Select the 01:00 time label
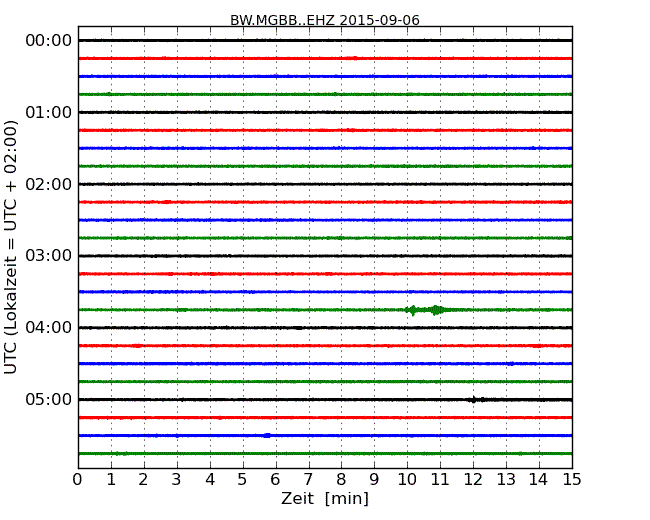The width and height of the screenshot is (650, 520). [49, 112]
